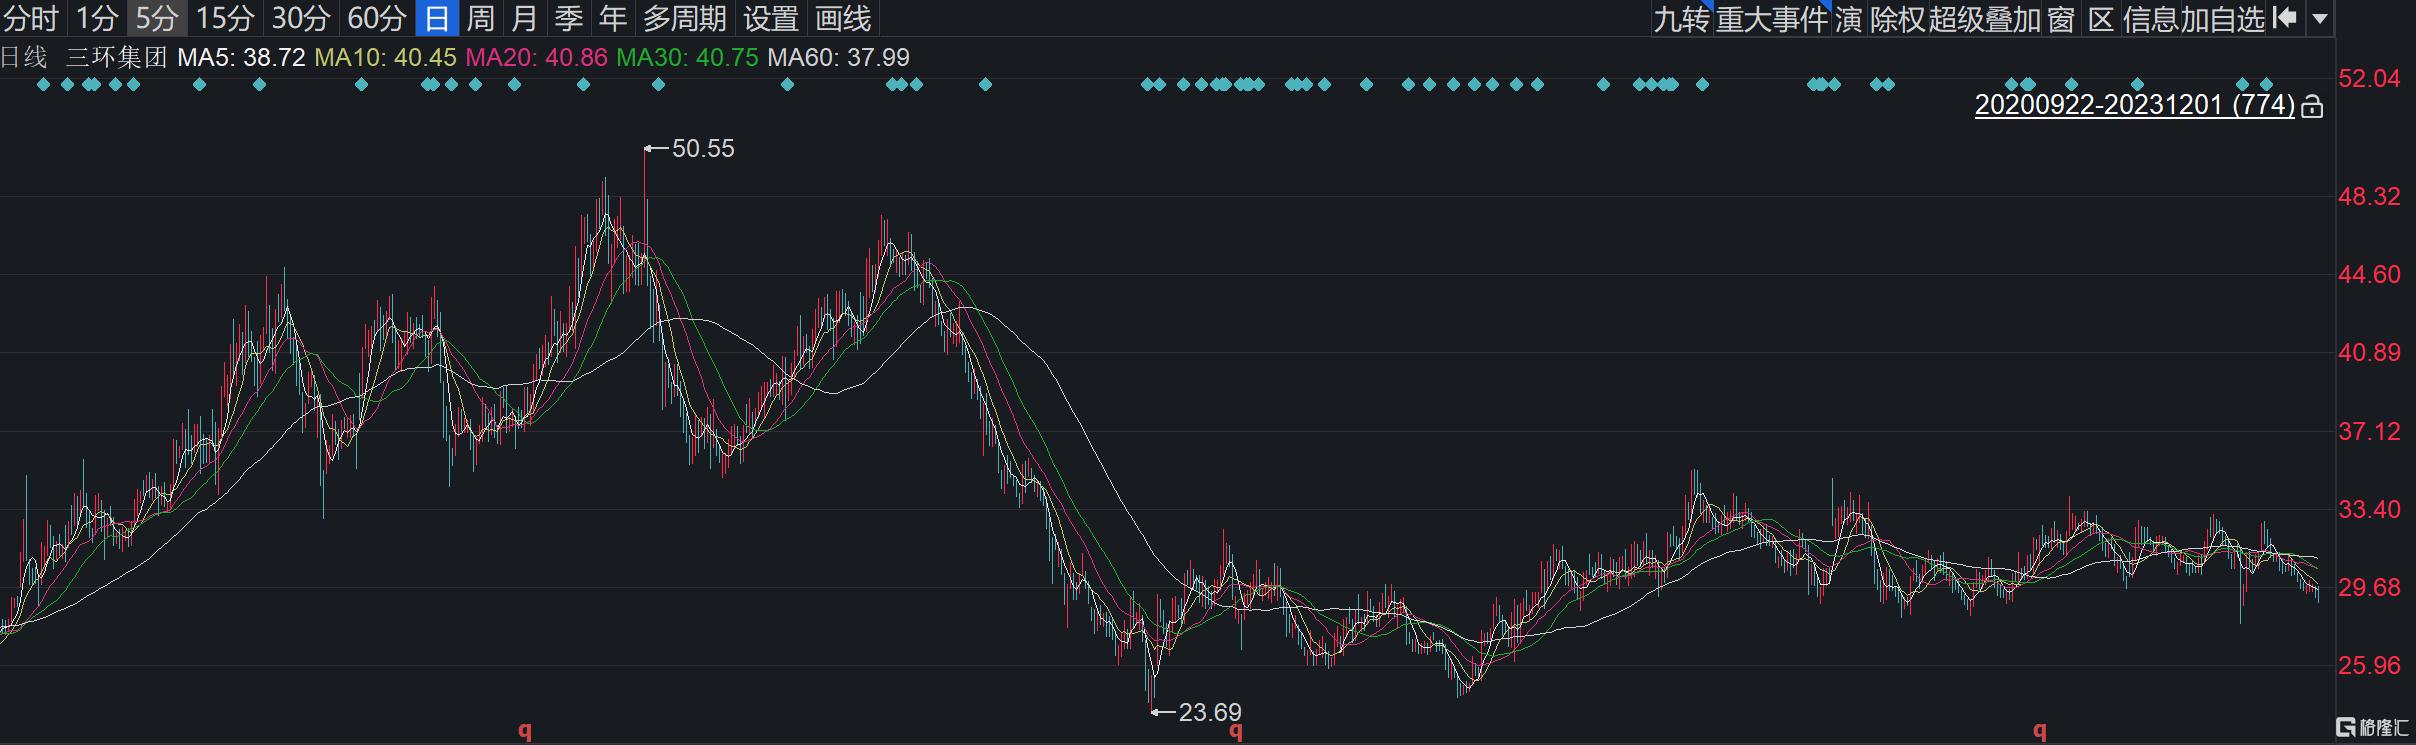Select the 季 quarterly period tab
Viewport: 2416px width, 745px height.
(569, 18)
